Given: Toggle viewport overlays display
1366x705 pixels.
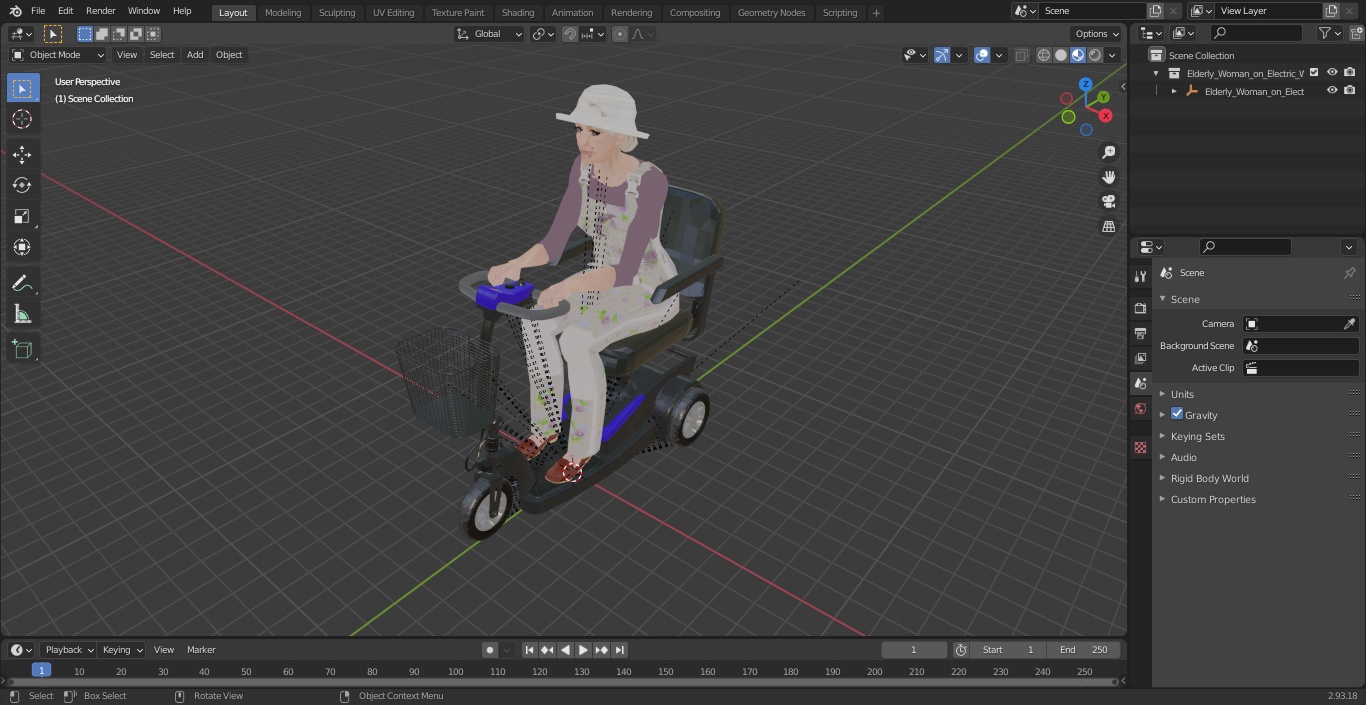Looking at the screenshot, I should click(x=982, y=55).
